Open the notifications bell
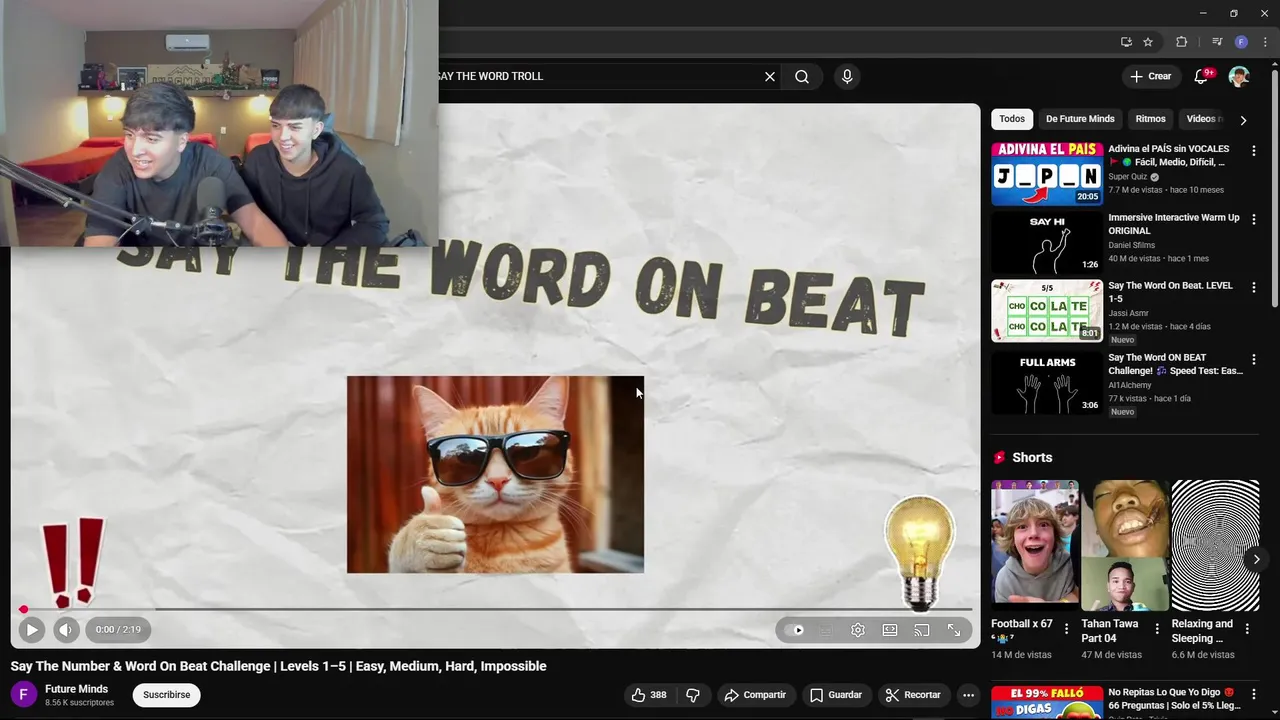The width and height of the screenshot is (1280, 720). pos(1203,76)
